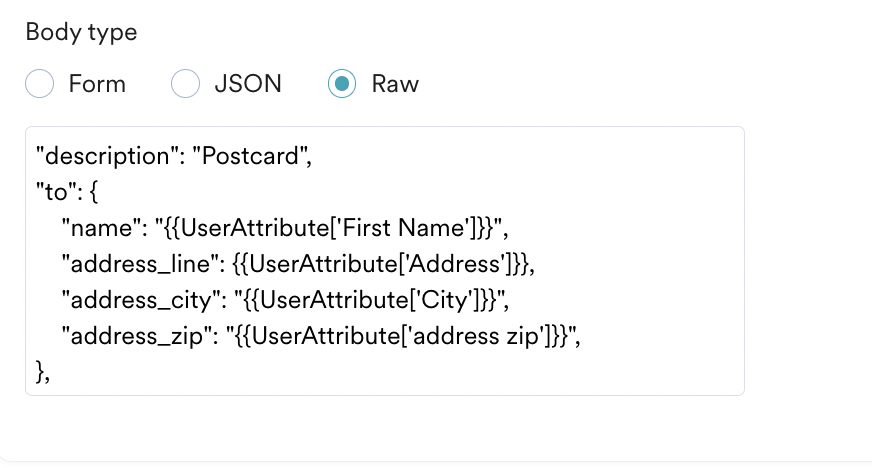Click on the "description": "Postcard" line
872x468 pixels.
[174, 156]
